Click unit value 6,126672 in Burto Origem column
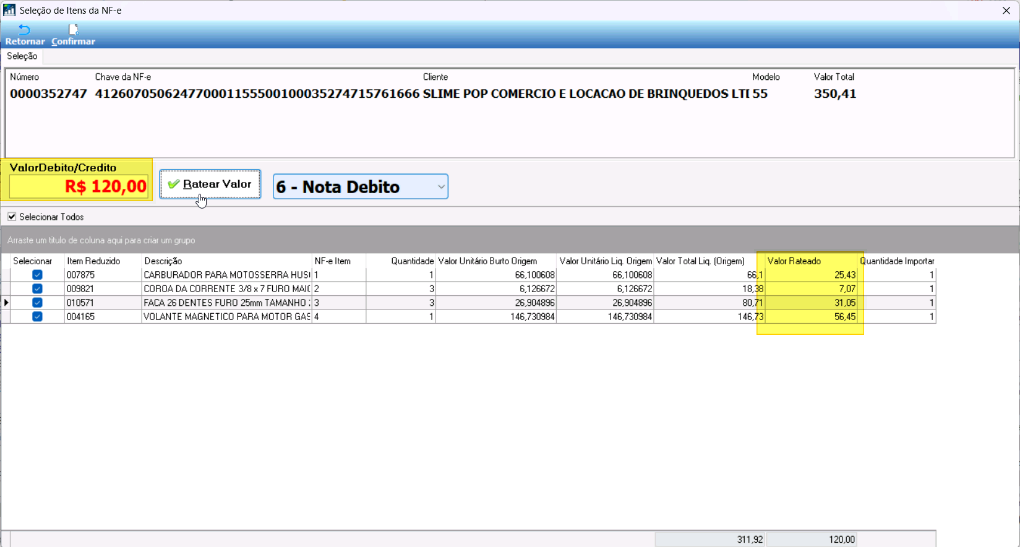The width and height of the screenshot is (1020, 547). pyautogui.click(x=496, y=289)
